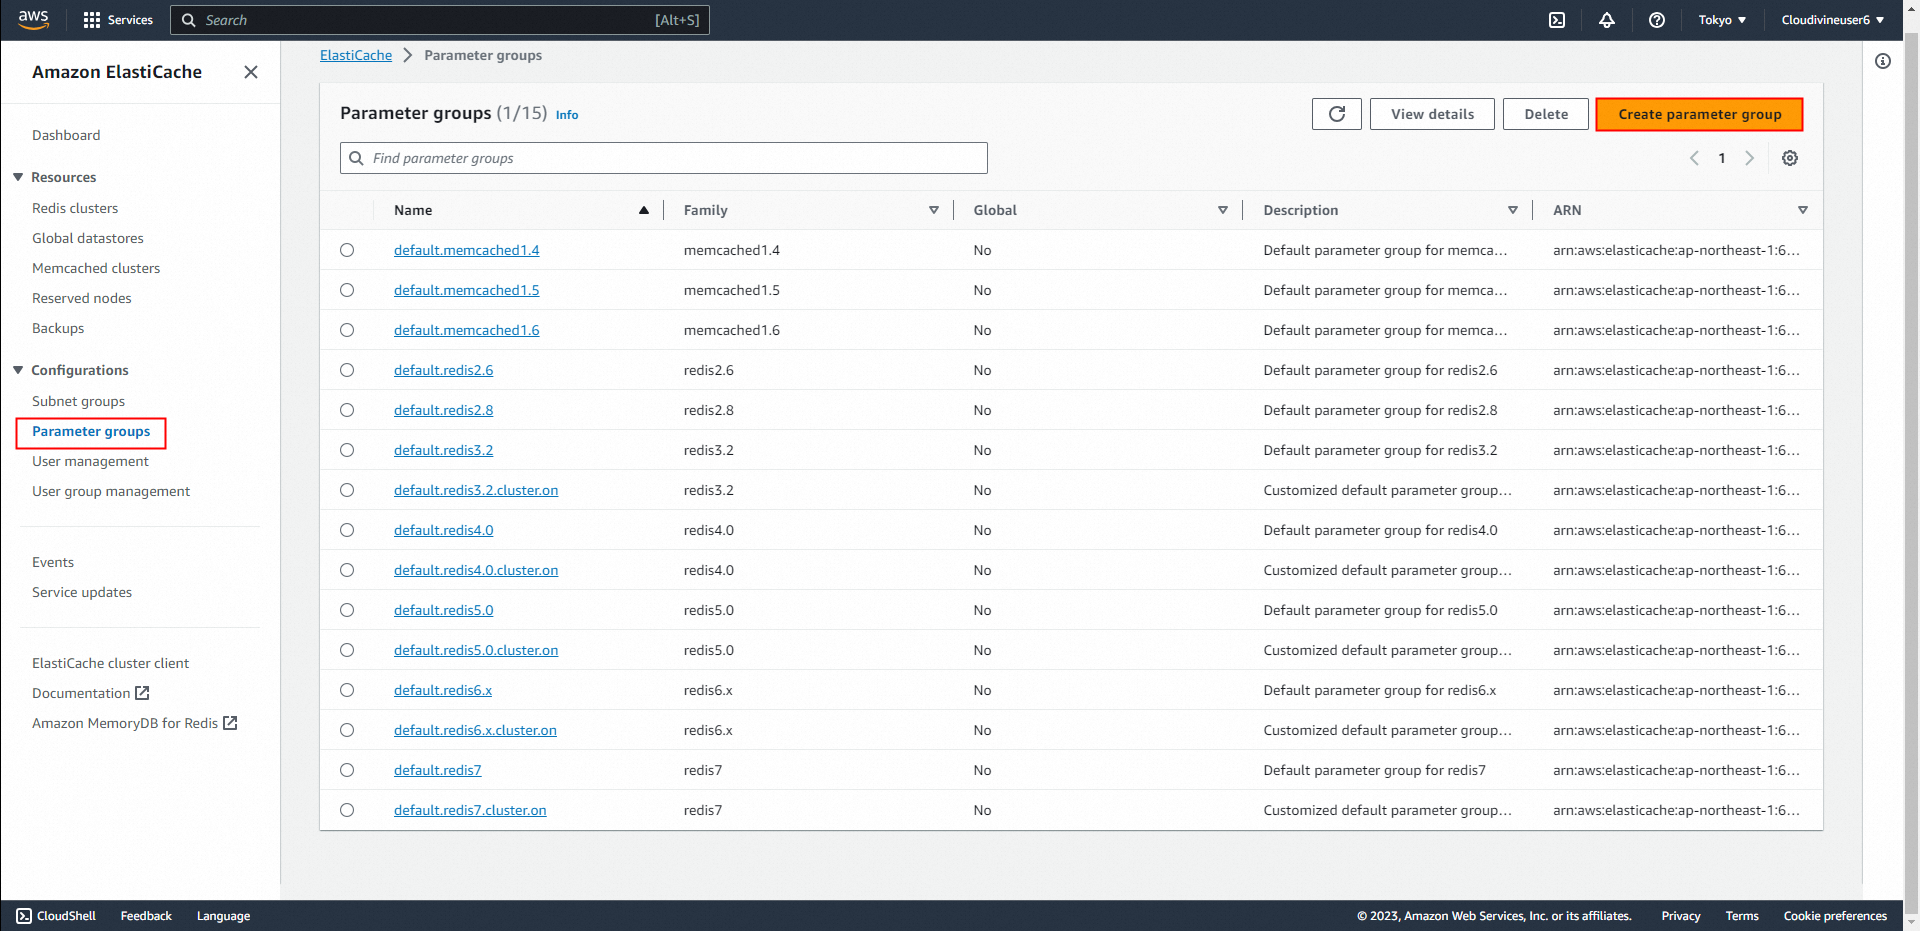
Task: Open User group management in sidebar
Action: [111, 491]
